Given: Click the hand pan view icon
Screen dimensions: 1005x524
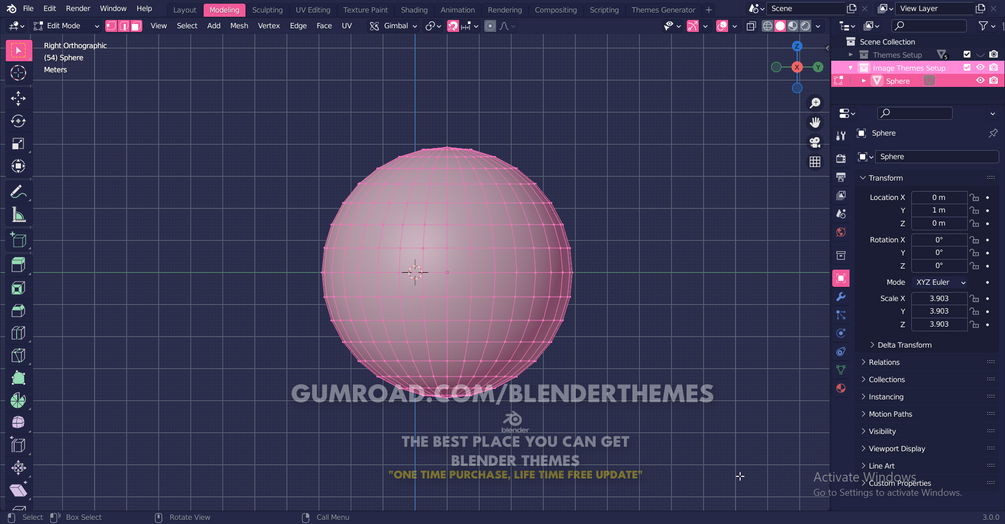Looking at the screenshot, I should pos(815,122).
